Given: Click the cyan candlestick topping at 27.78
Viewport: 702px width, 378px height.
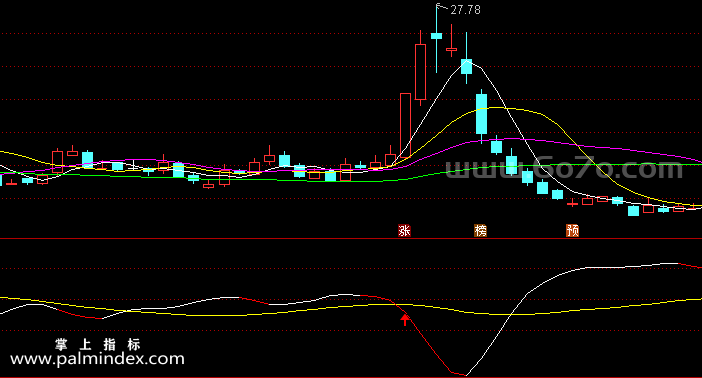Looking at the screenshot, I should coord(437,38).
